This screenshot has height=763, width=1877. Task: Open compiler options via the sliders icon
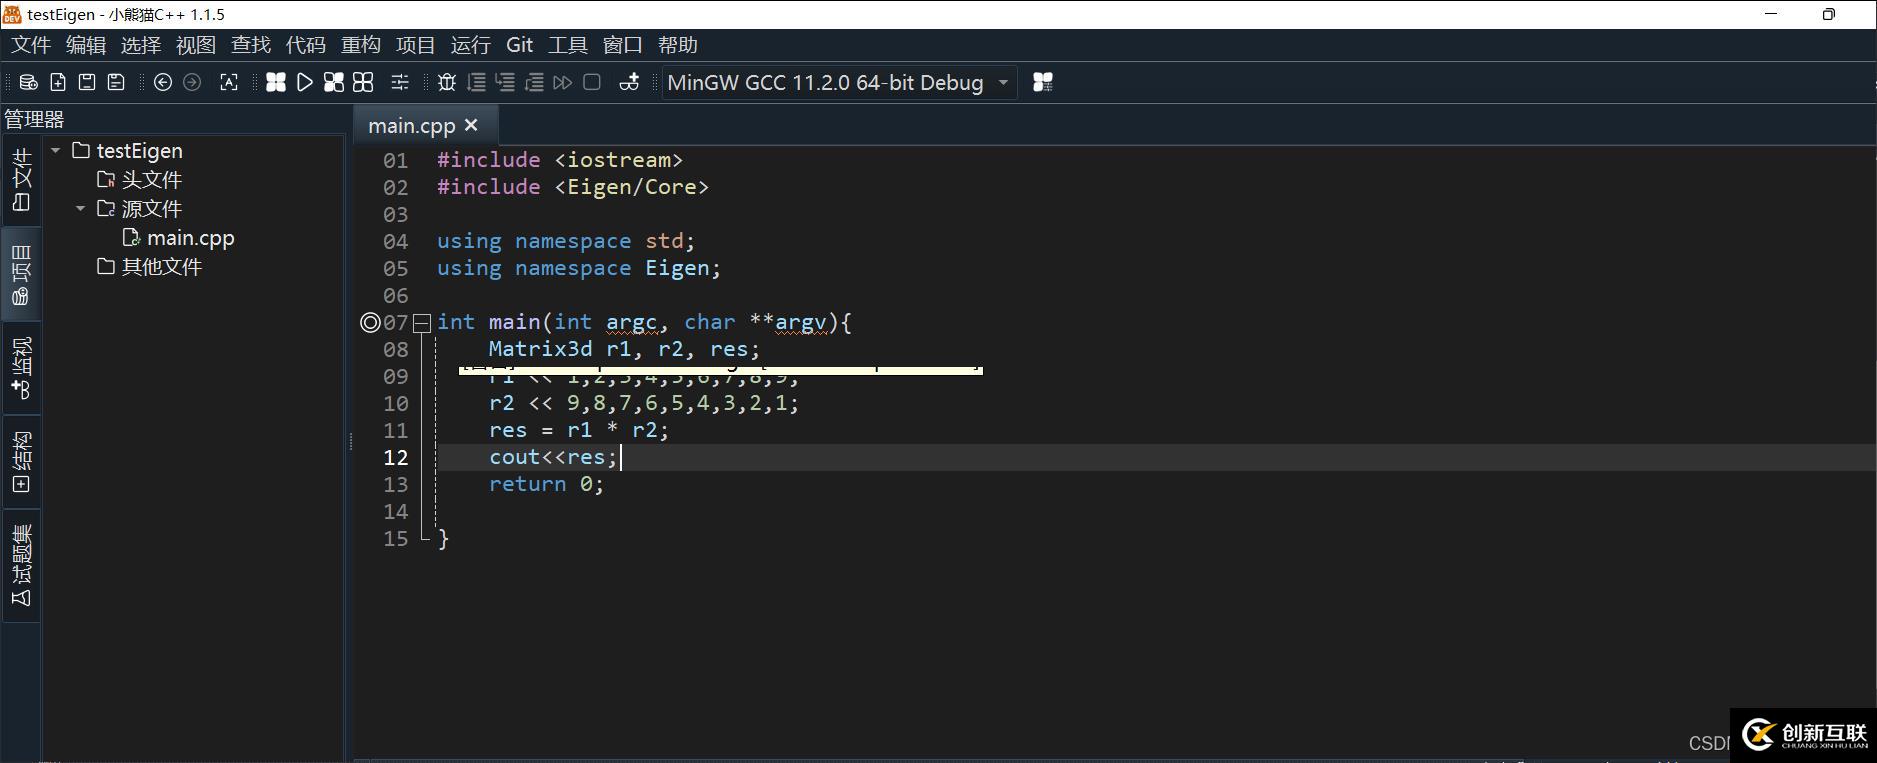(400, 83)
